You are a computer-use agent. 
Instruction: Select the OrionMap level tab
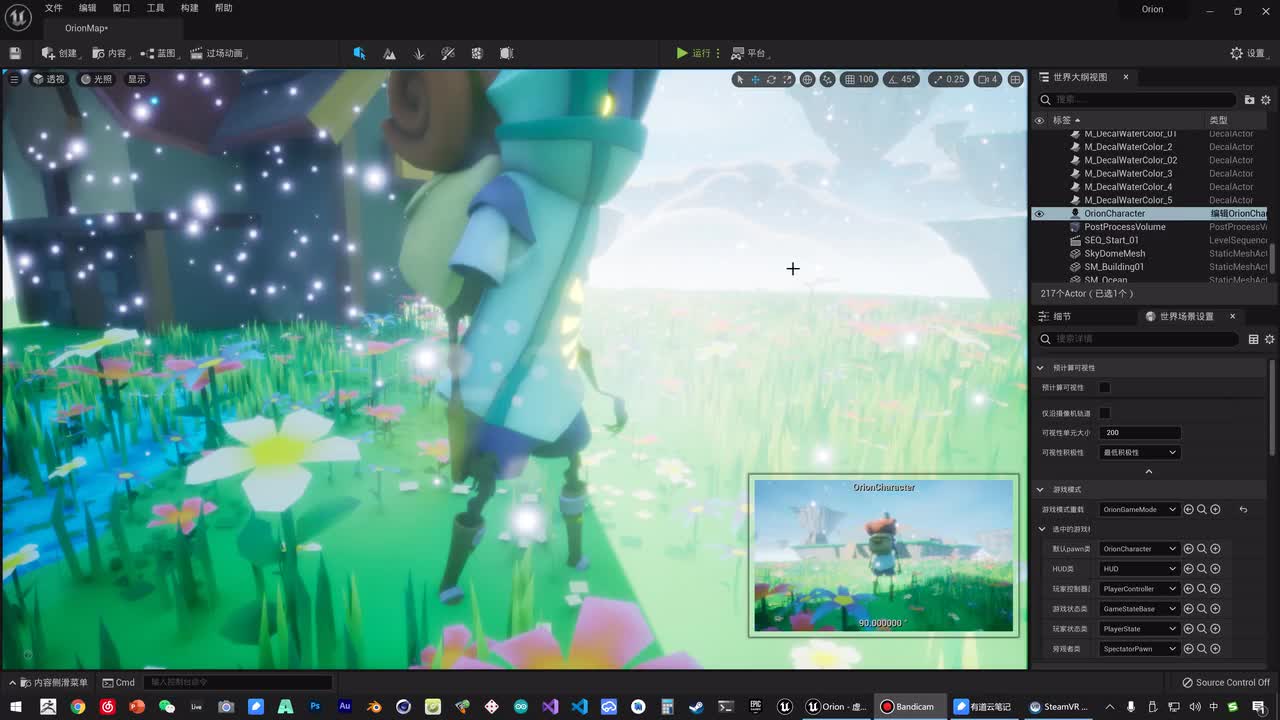86,28
